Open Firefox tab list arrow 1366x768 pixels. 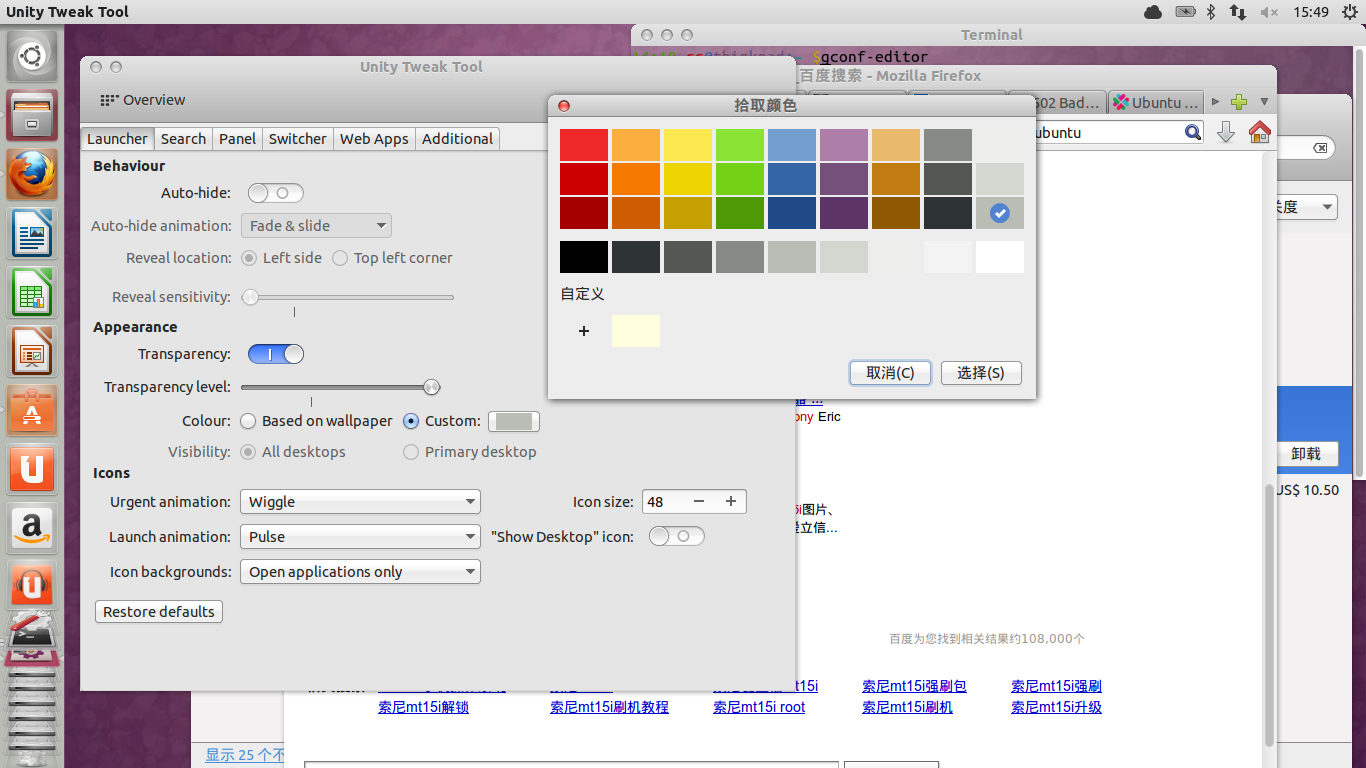point(1264,102)
